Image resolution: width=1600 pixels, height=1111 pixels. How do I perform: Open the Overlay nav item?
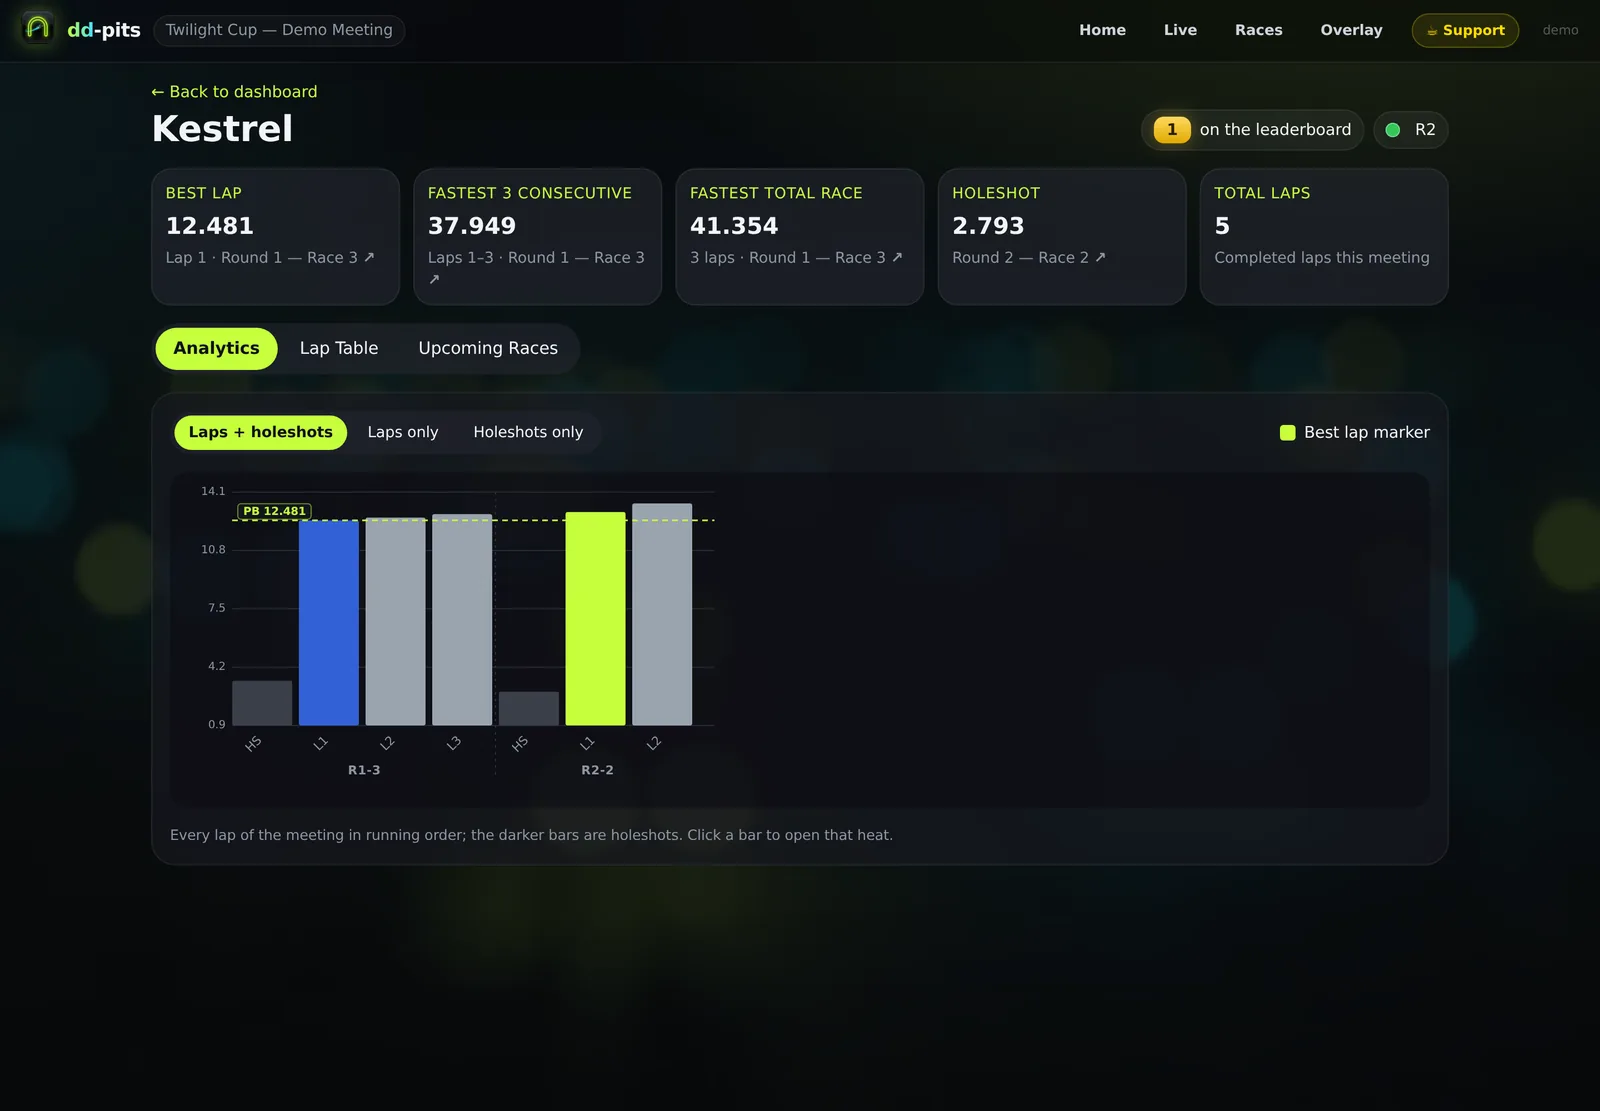1351,30
